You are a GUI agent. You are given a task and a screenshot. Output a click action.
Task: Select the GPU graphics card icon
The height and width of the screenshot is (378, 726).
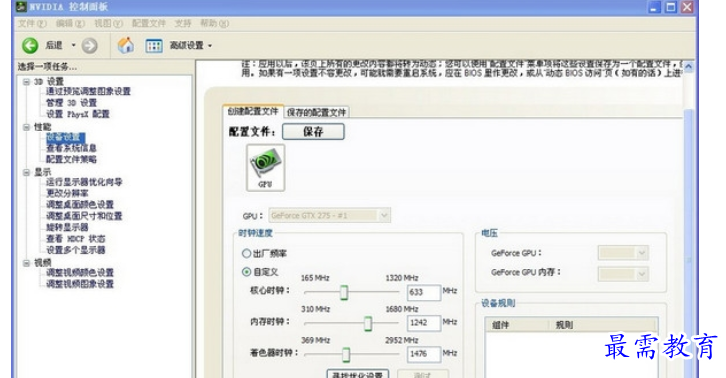point(265,167)
